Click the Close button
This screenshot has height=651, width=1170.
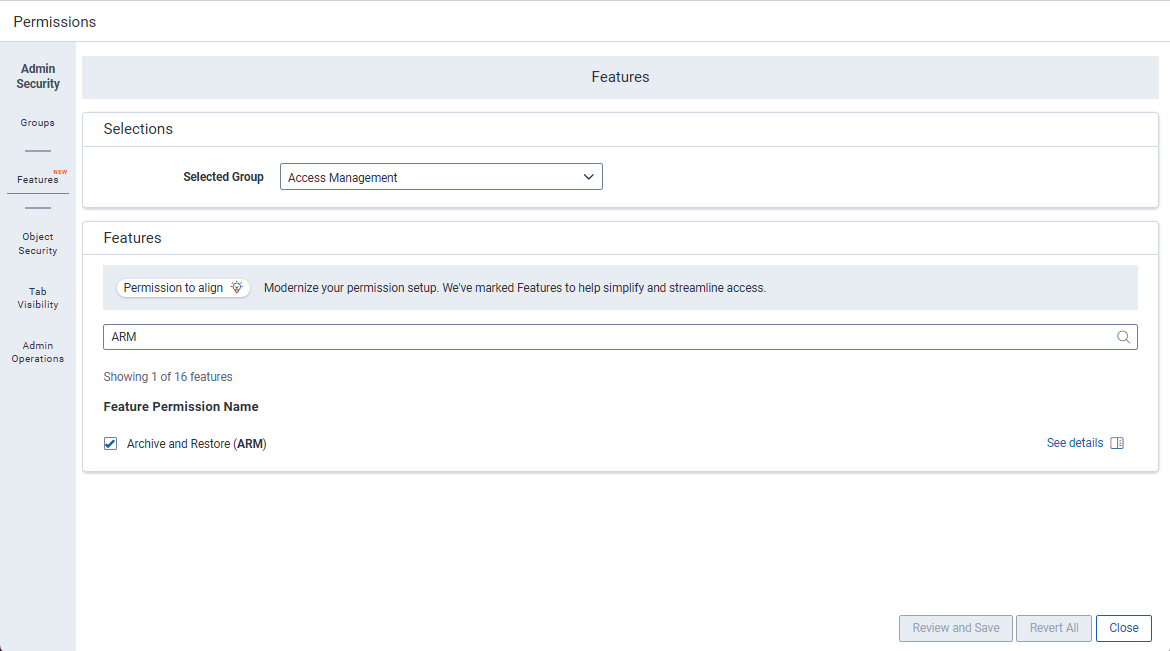tap(1123, 628)
